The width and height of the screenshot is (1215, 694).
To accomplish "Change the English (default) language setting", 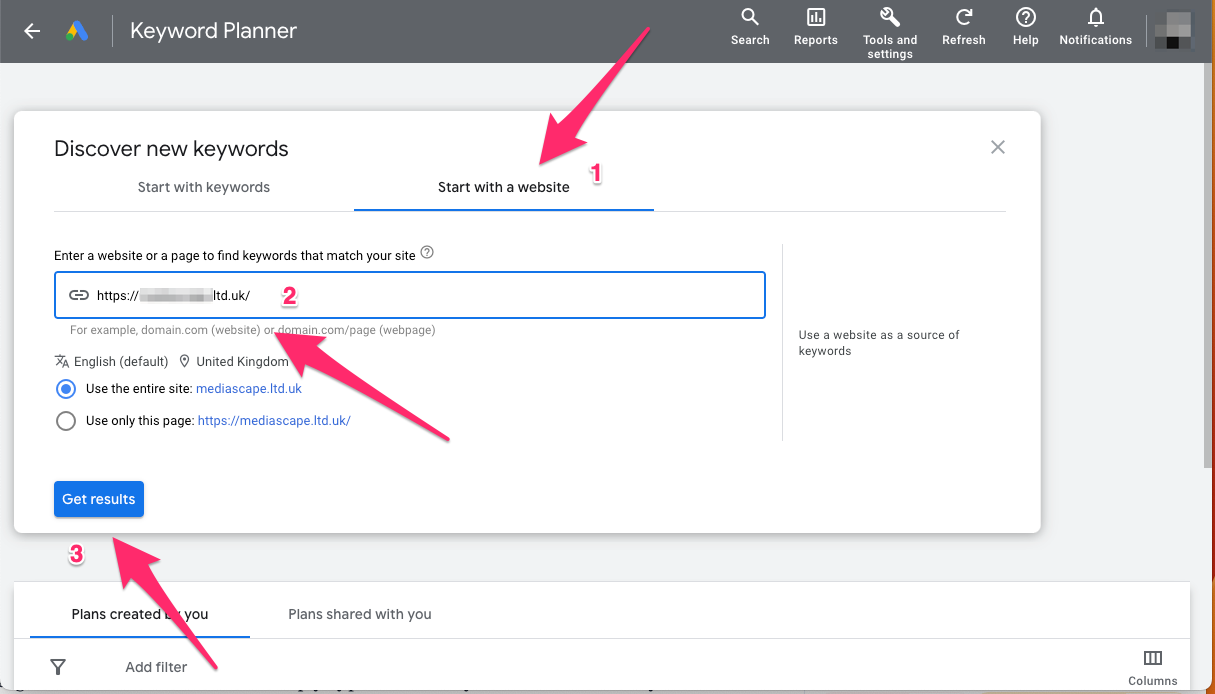I will click(x=112, y=361).
